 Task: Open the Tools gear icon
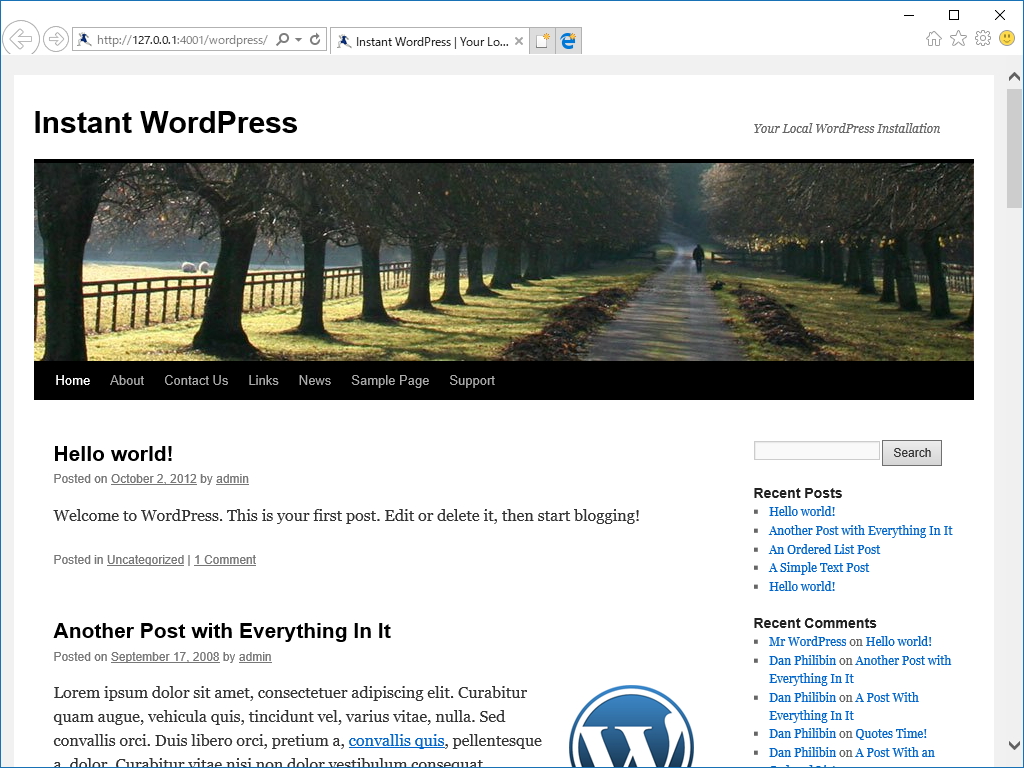click(x=982, y=36)
